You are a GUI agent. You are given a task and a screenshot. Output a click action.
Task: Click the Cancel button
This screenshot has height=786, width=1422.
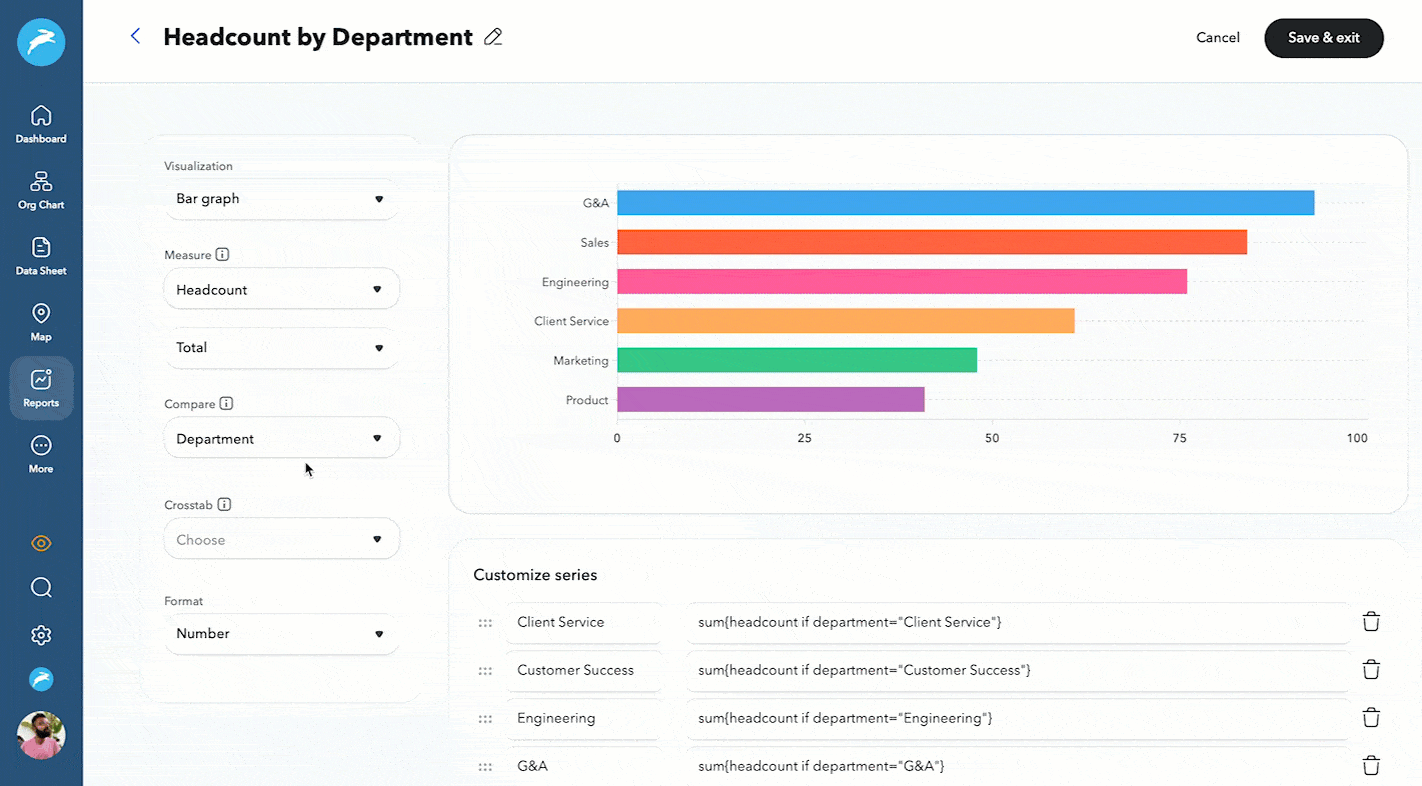pyautogui.click(x=1217, y=37)
